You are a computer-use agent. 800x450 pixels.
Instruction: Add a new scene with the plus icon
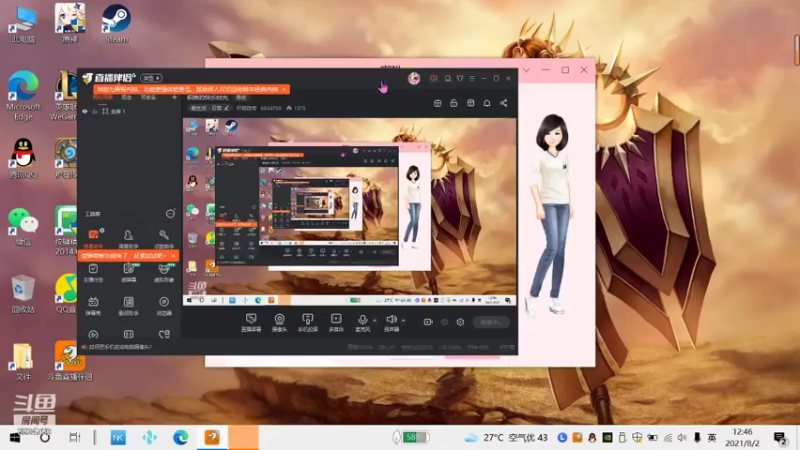174,97
